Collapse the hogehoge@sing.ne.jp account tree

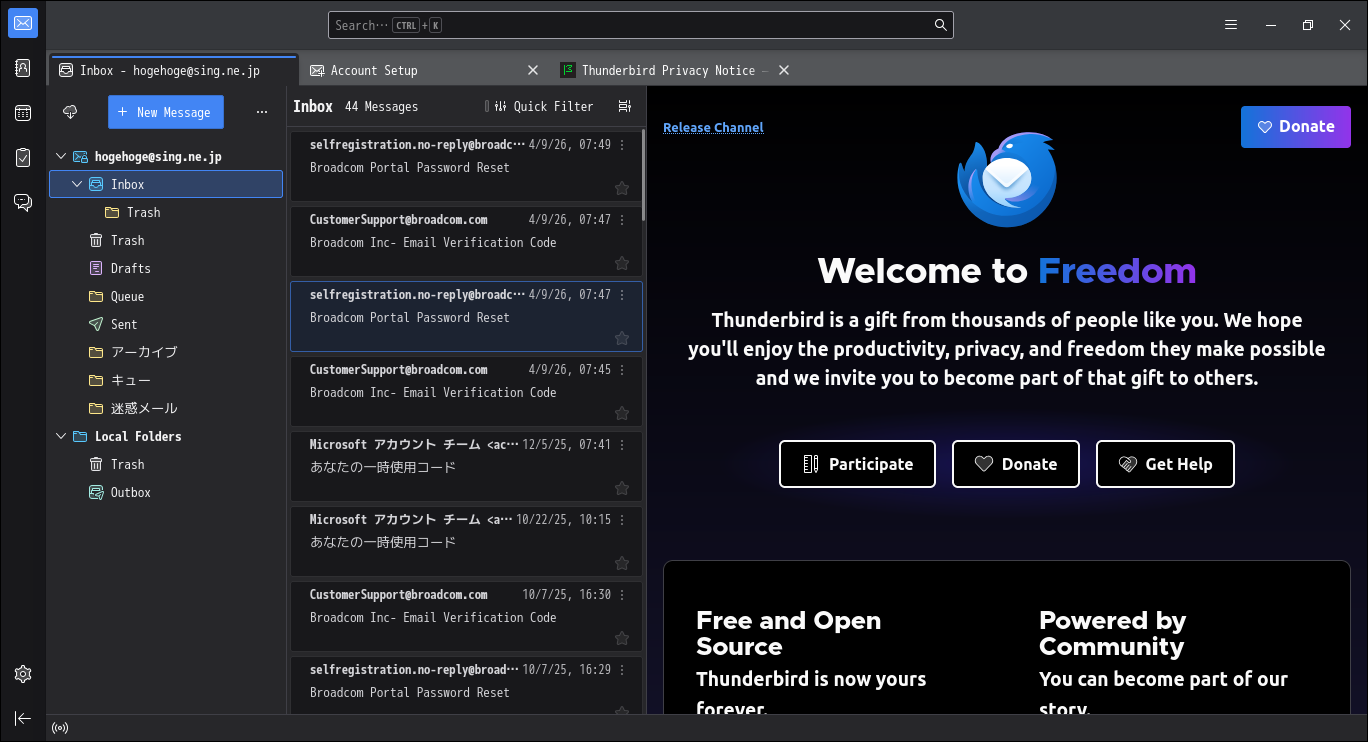pyautogui.click(x=61, y=157)
